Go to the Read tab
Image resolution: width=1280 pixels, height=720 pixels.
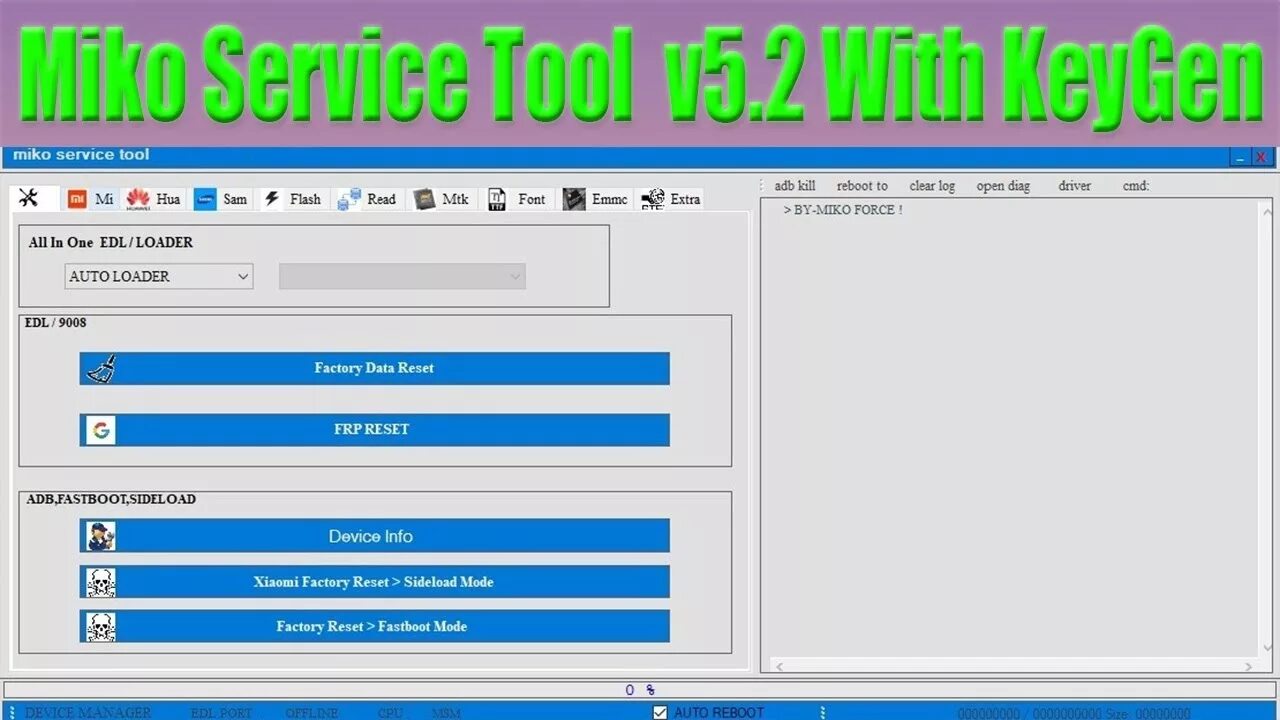point(367,199)
